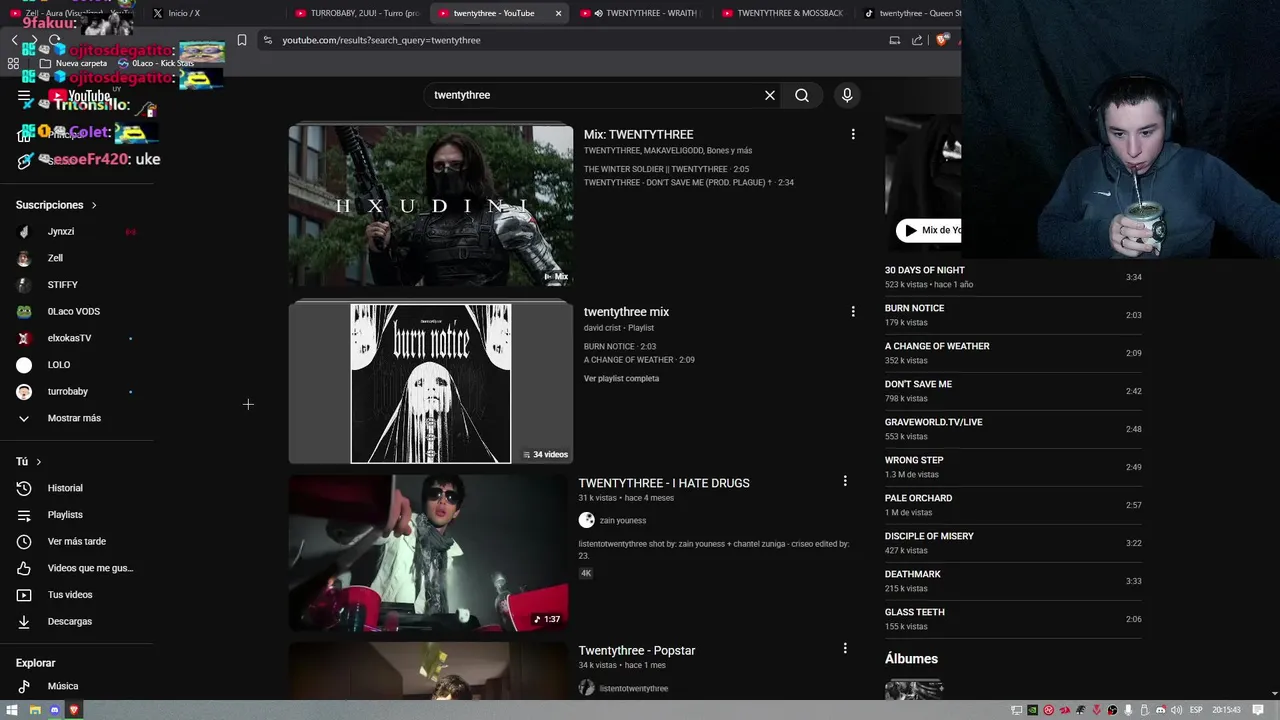Switch to twentythree - Queen tab

912,13
